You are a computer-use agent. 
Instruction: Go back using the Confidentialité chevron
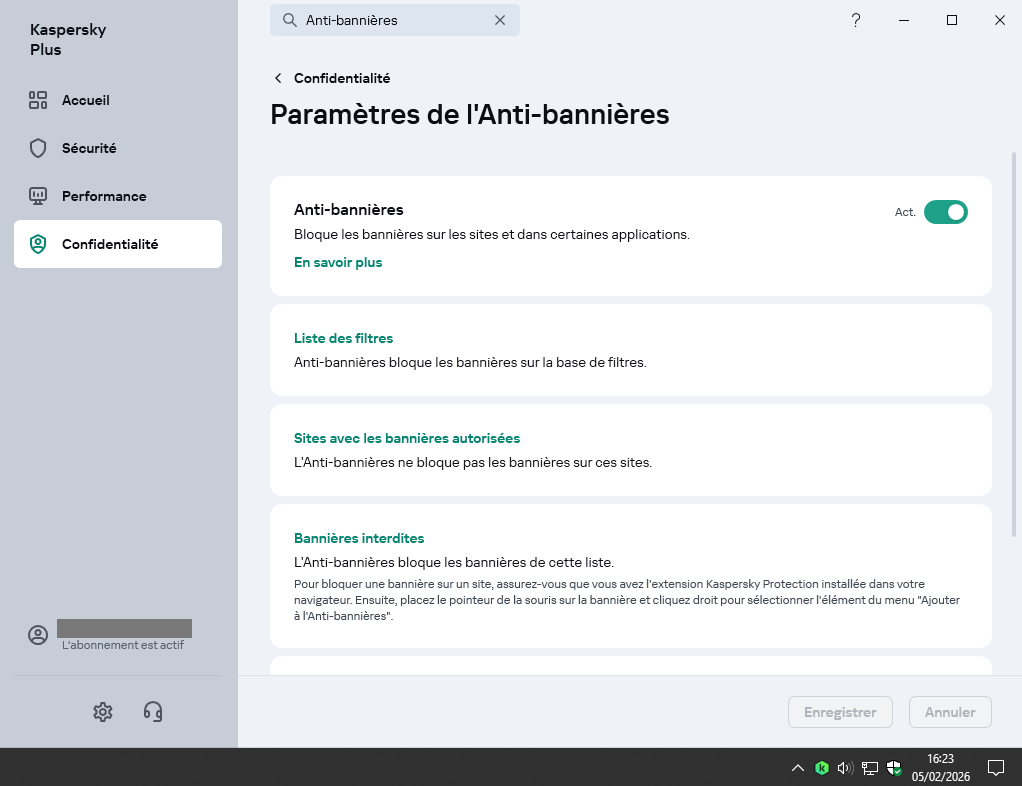point(278,78)
